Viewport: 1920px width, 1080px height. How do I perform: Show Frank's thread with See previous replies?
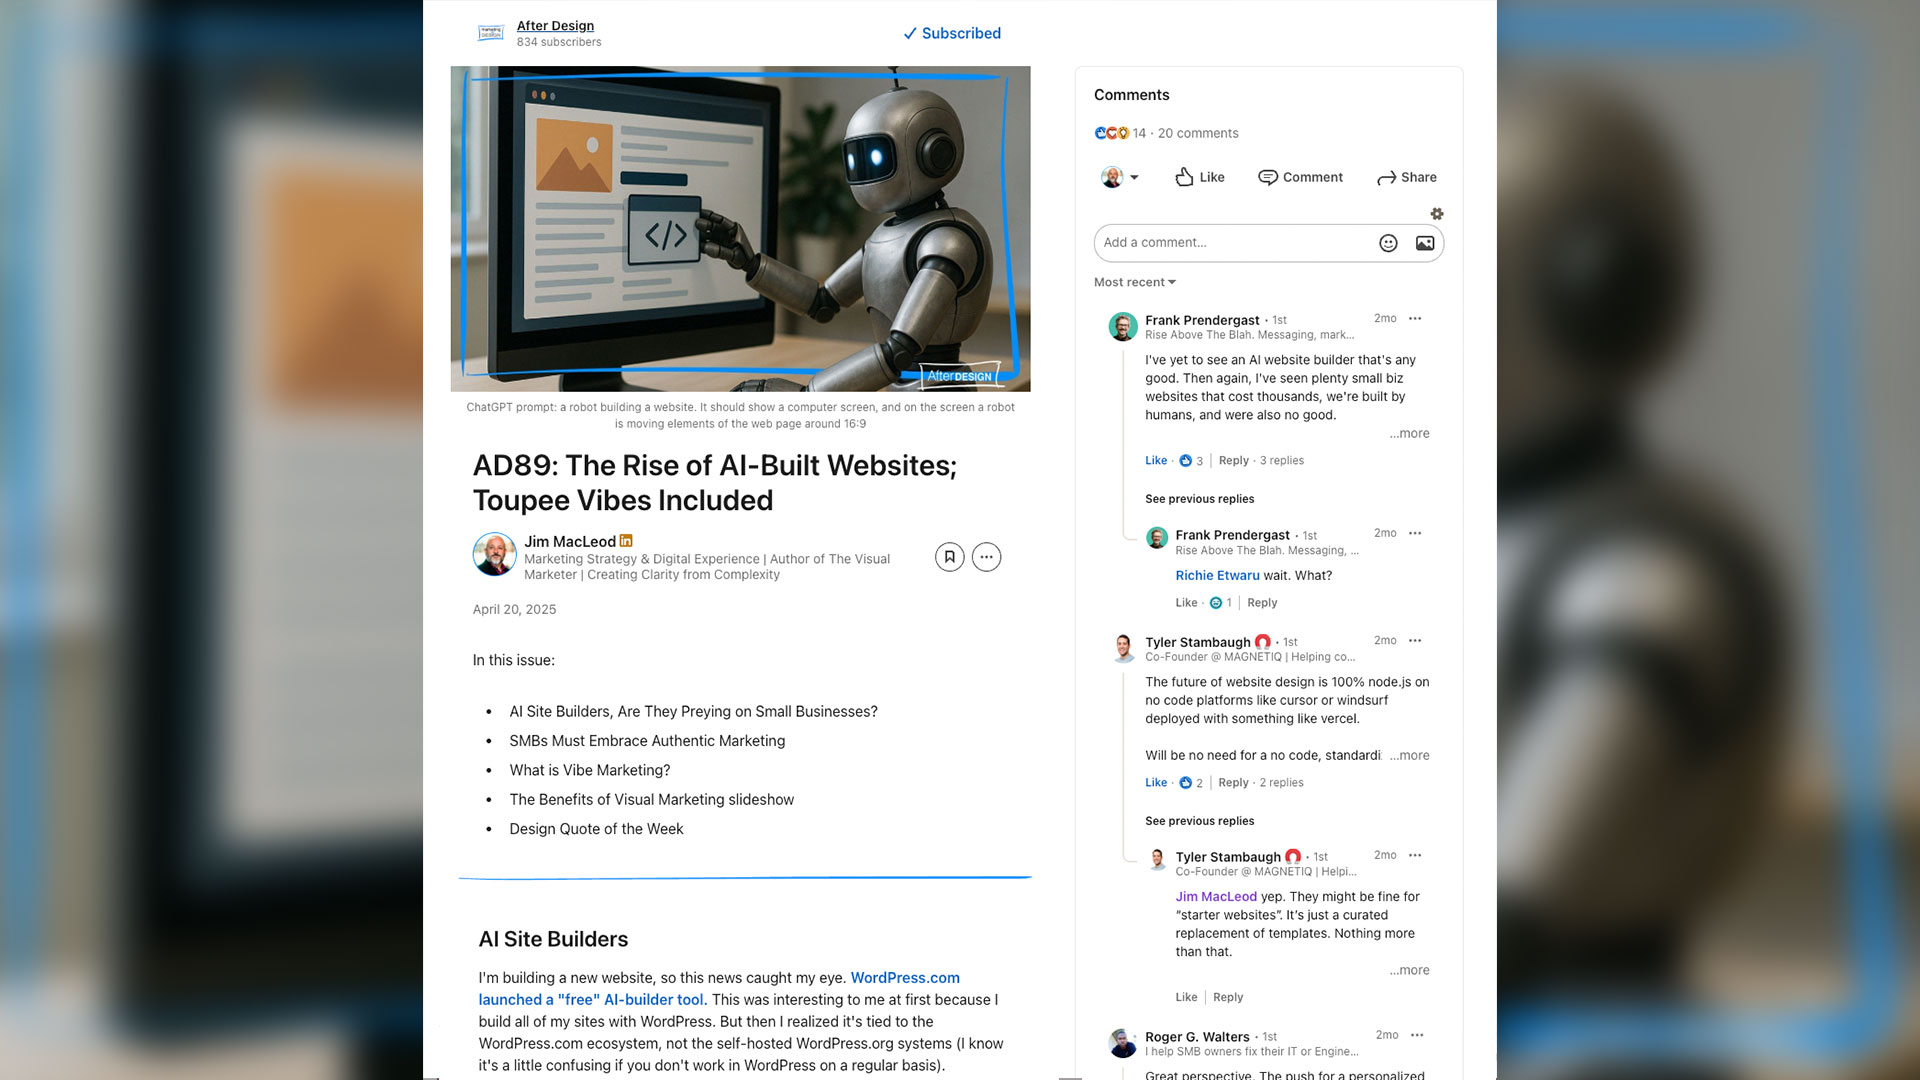point(1199,499)
